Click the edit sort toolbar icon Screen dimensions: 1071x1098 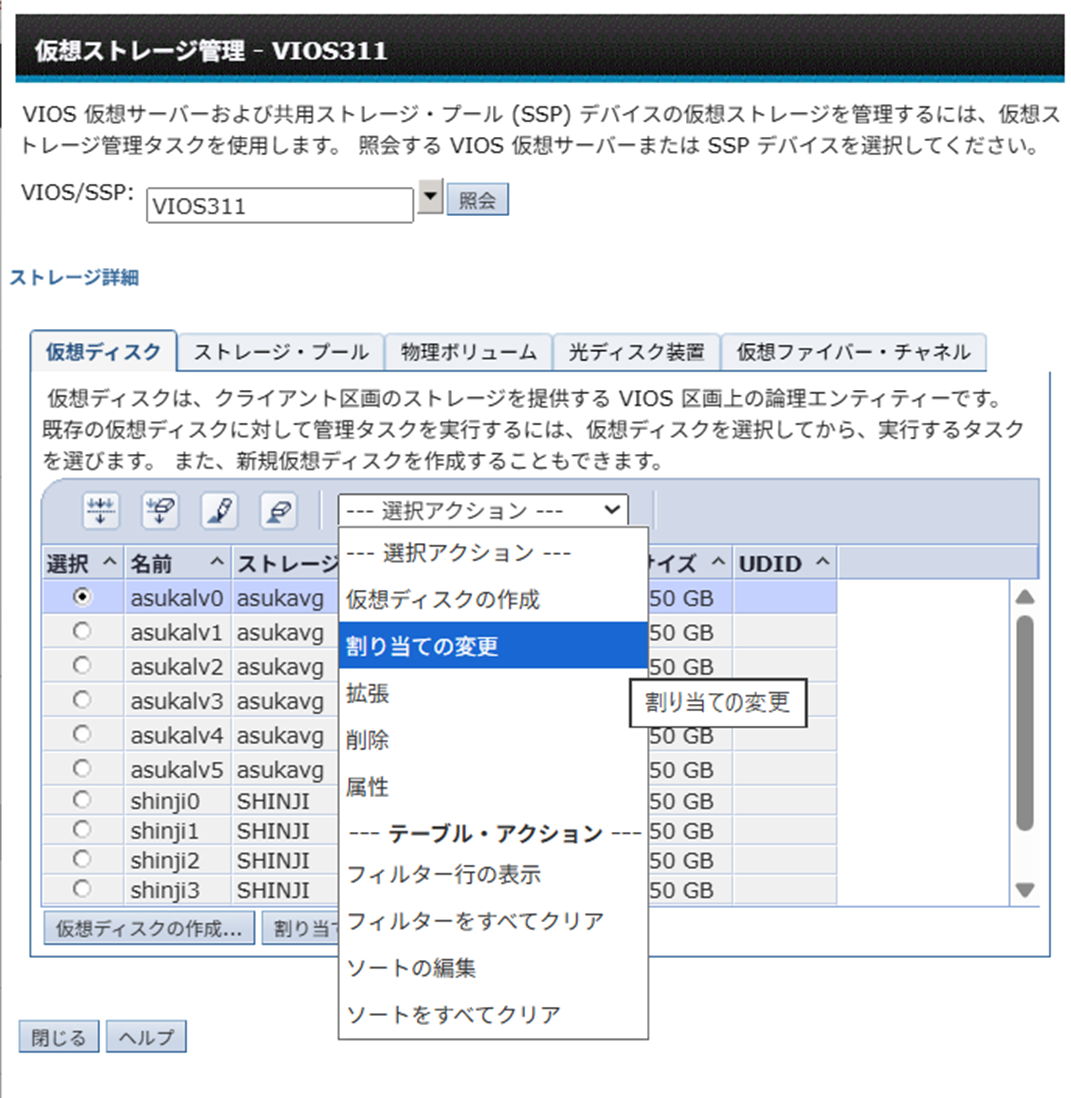(x=219, y=510)
